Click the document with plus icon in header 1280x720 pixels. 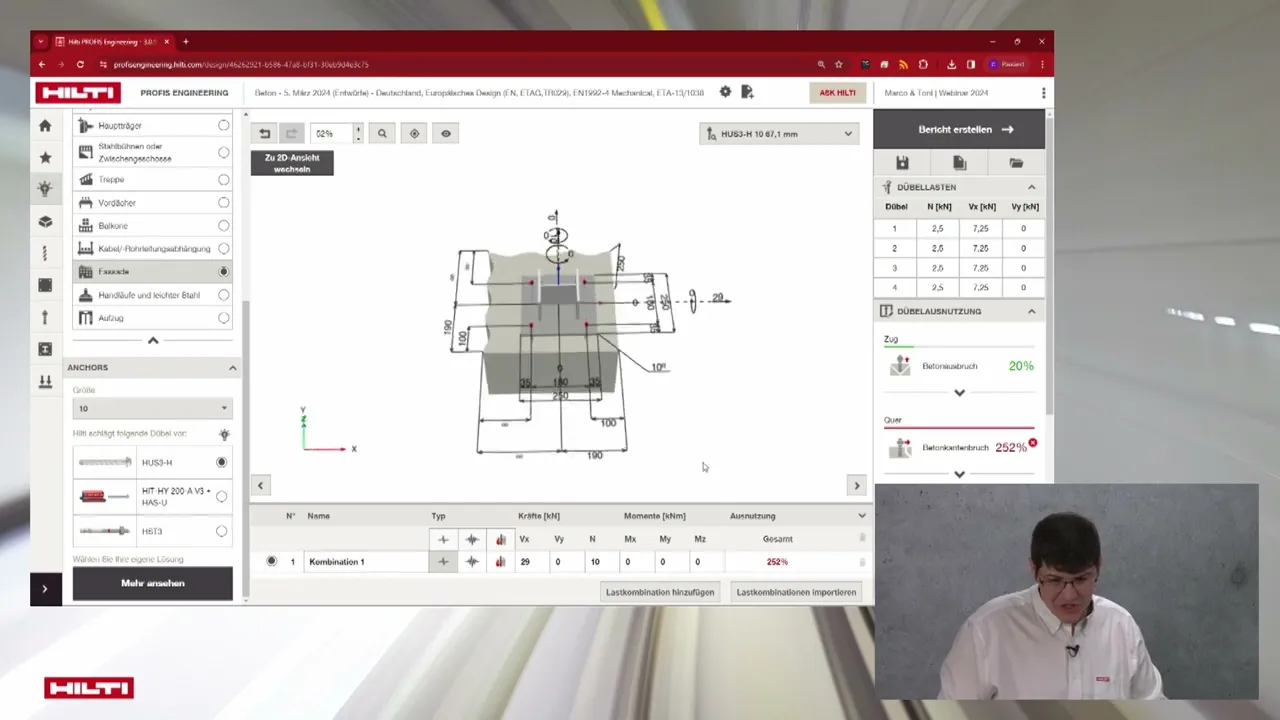click(747, 92)
